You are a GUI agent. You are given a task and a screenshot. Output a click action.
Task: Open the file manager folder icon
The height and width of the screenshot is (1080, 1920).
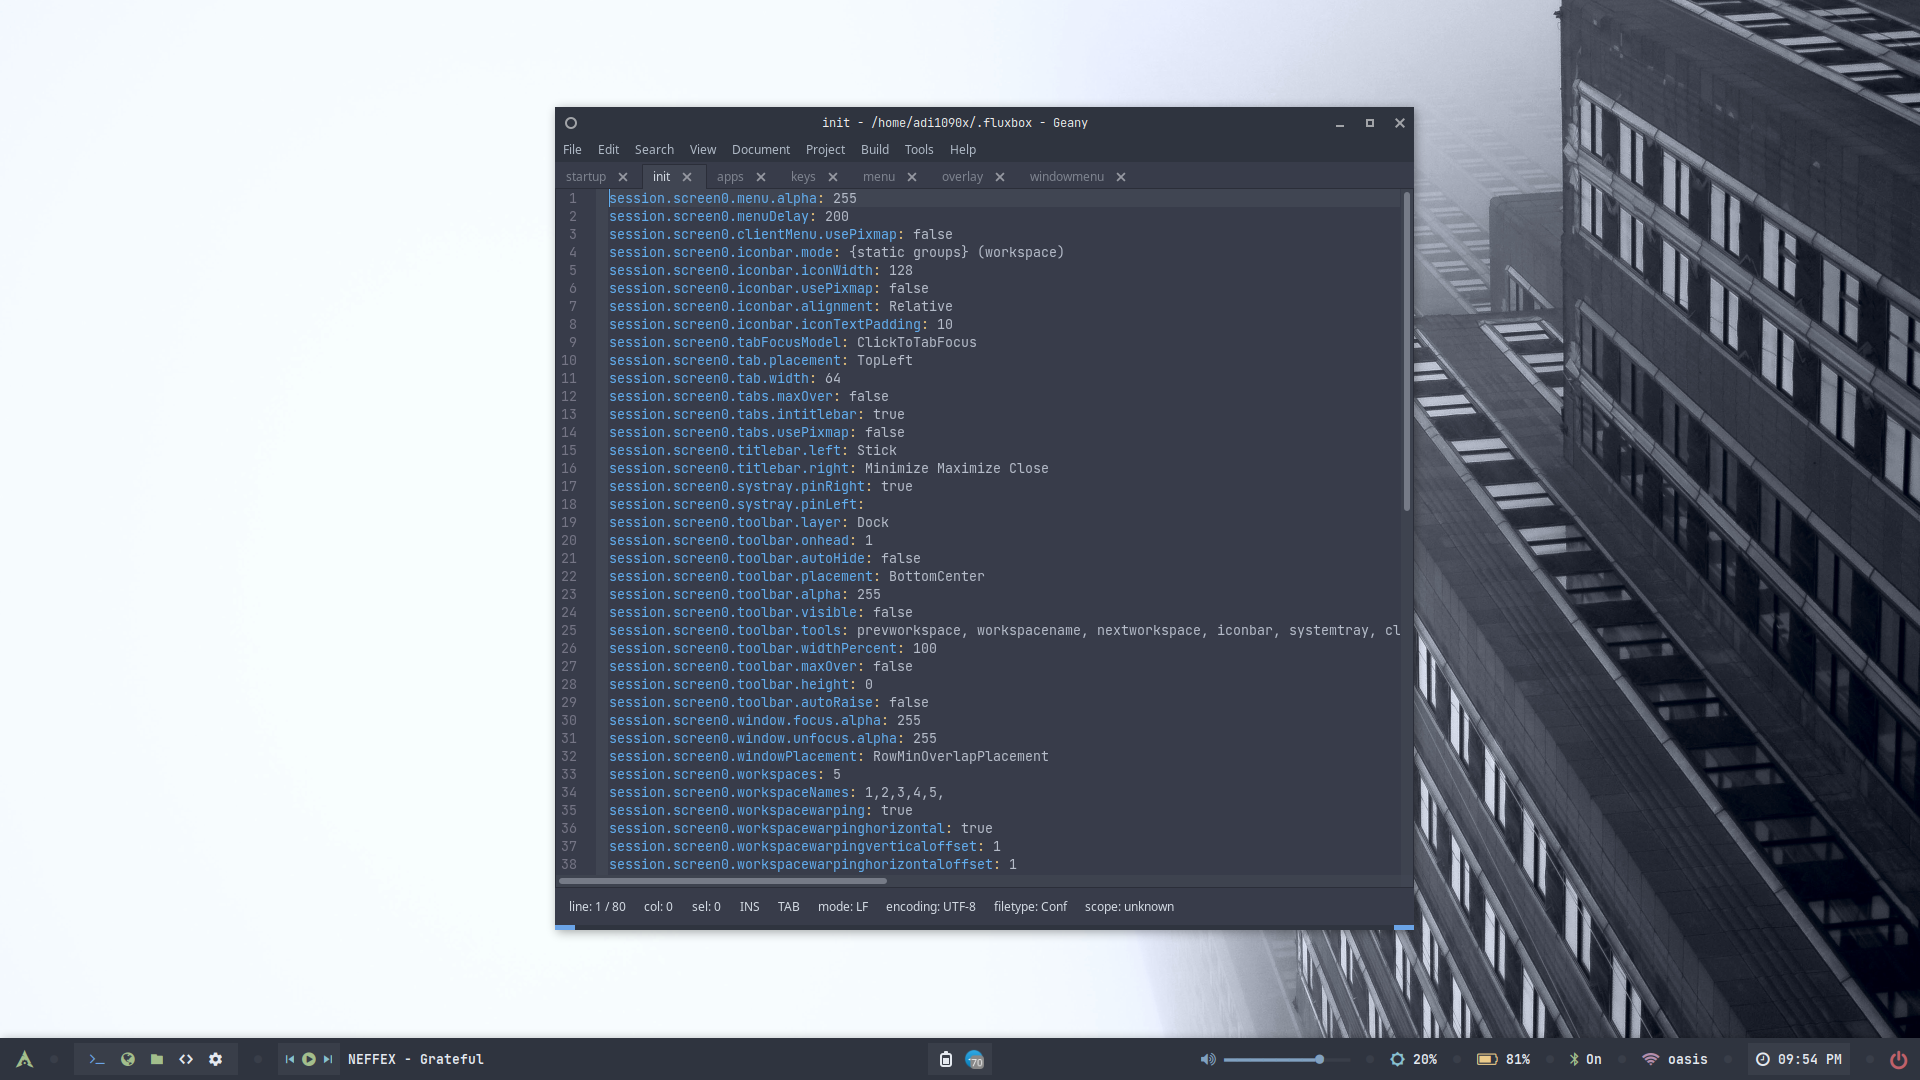pyautogui.click(x=157, y=1059)
